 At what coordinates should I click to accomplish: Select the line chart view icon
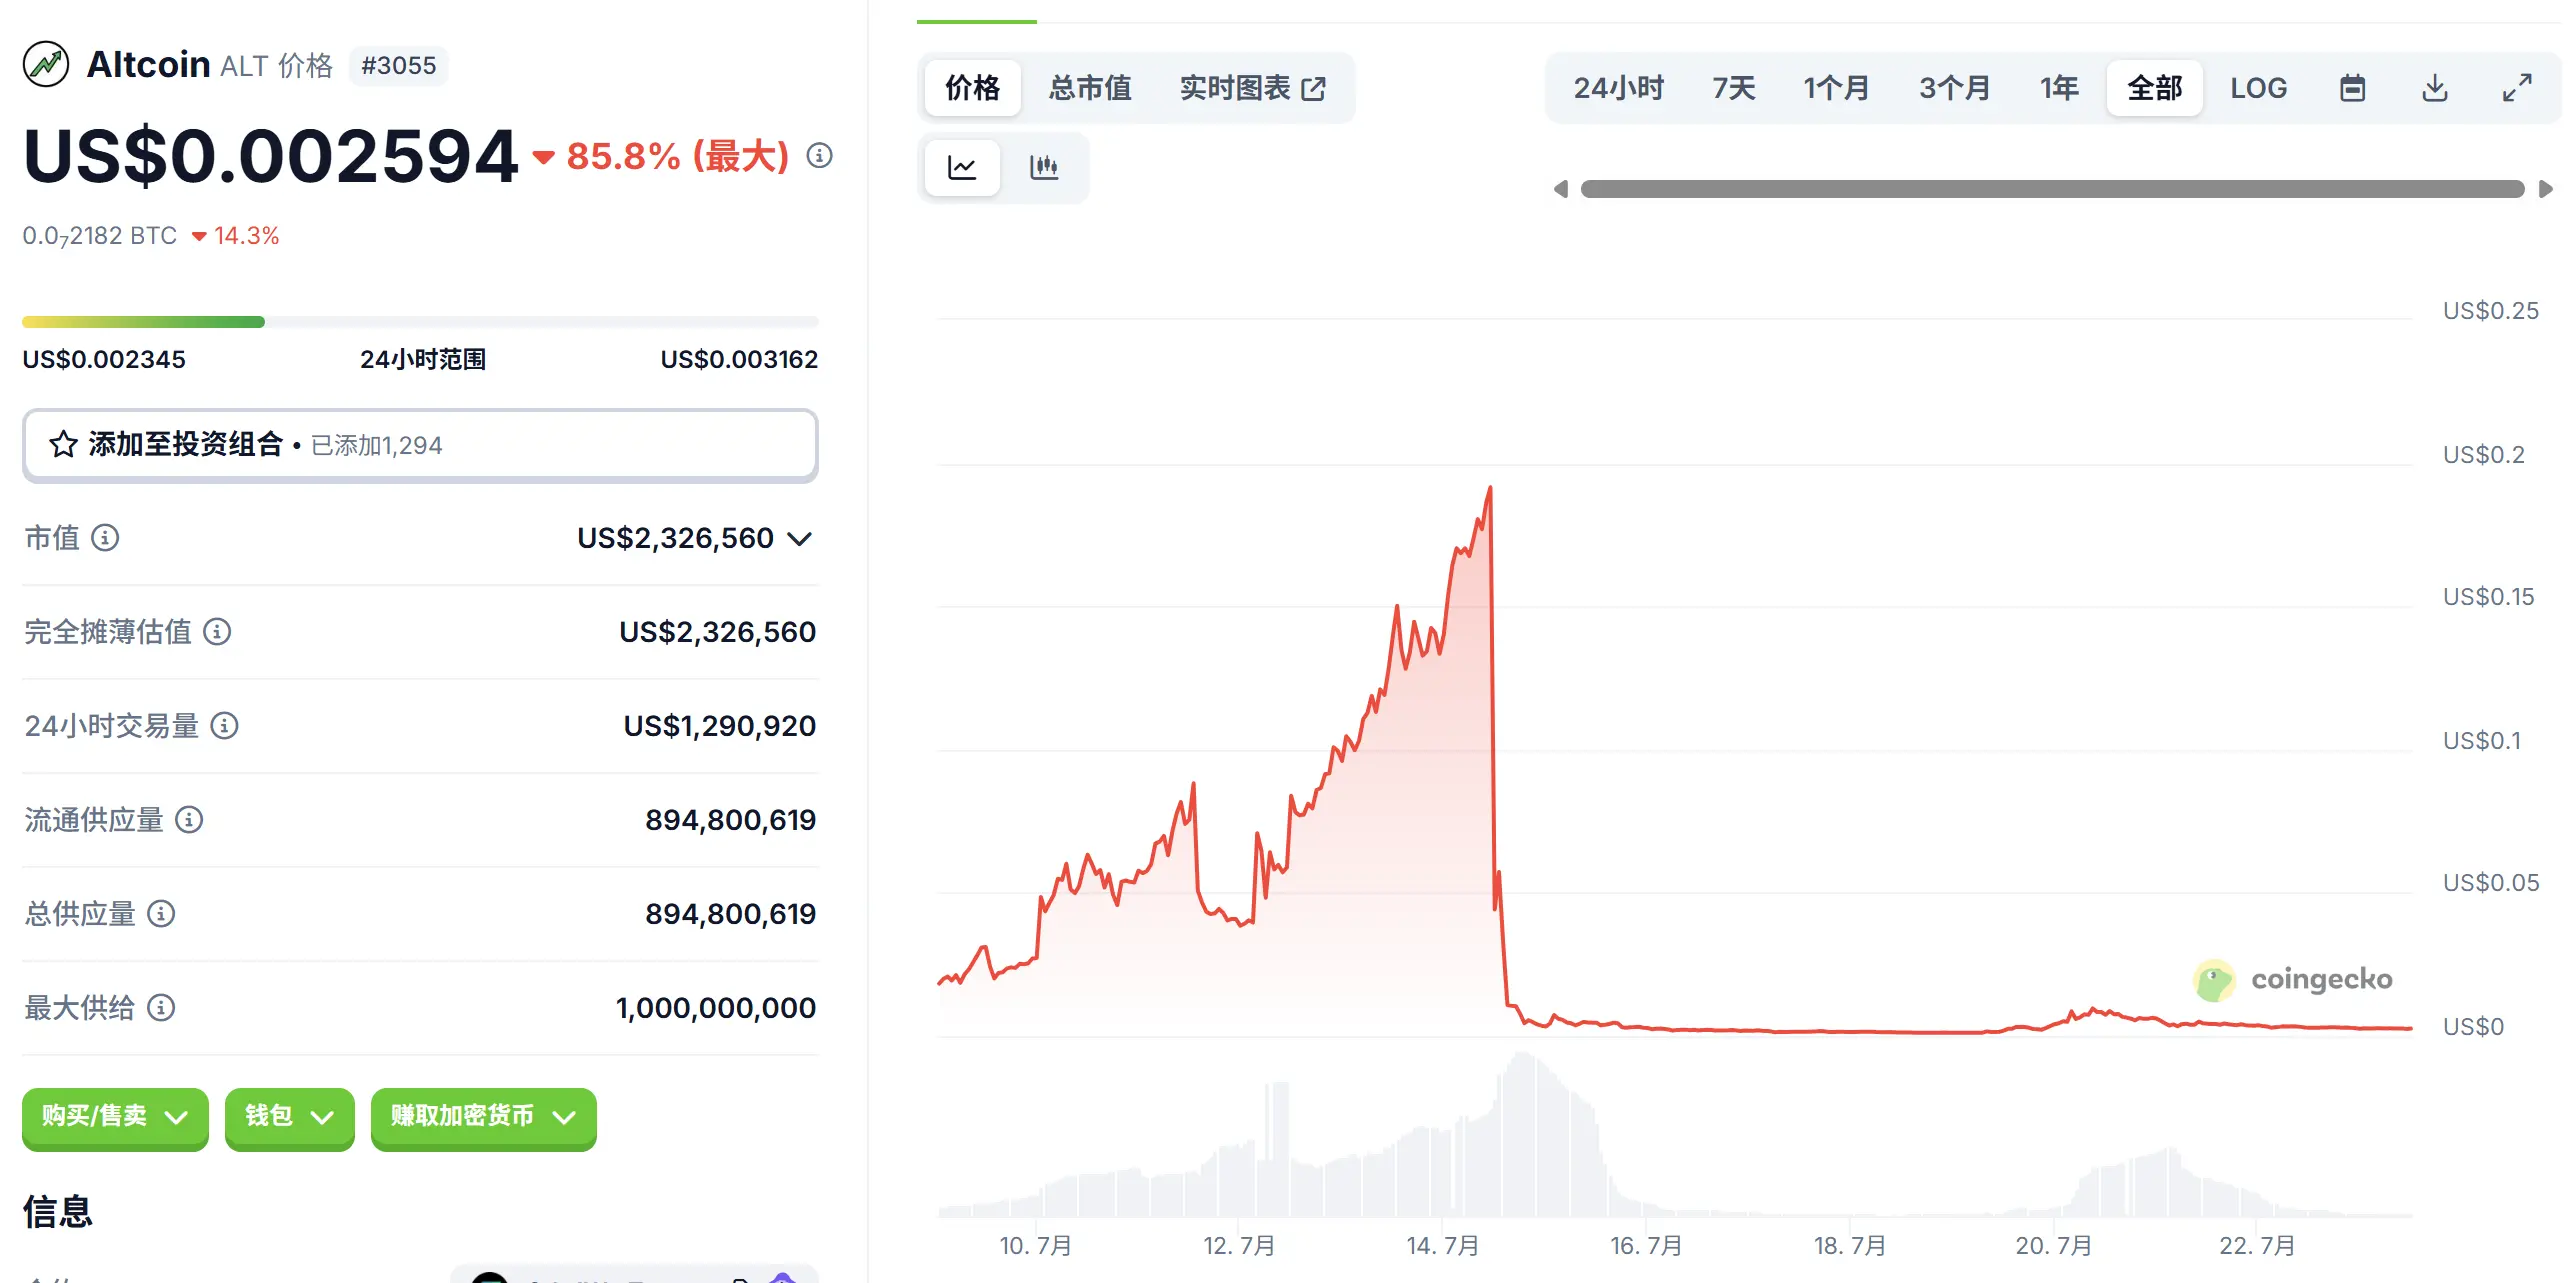[x=961, y=167]
